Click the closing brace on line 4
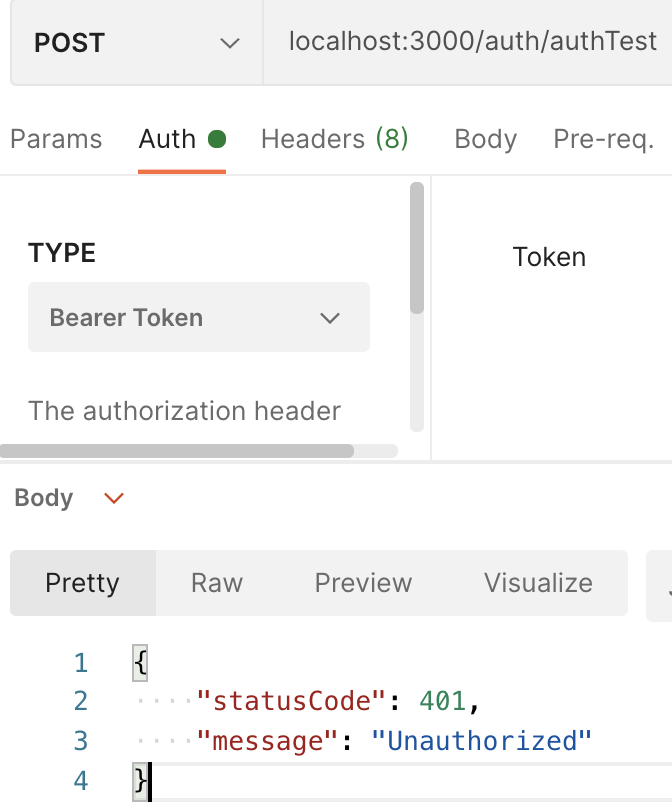This screenshot has width=672, height=808. [140, 781]
